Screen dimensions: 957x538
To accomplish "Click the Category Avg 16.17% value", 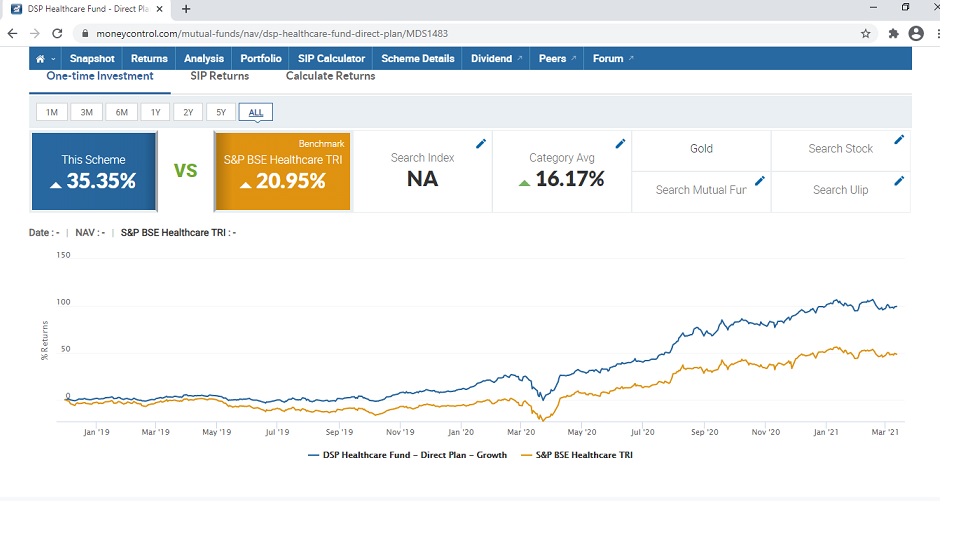I will [x=569, y=179].
